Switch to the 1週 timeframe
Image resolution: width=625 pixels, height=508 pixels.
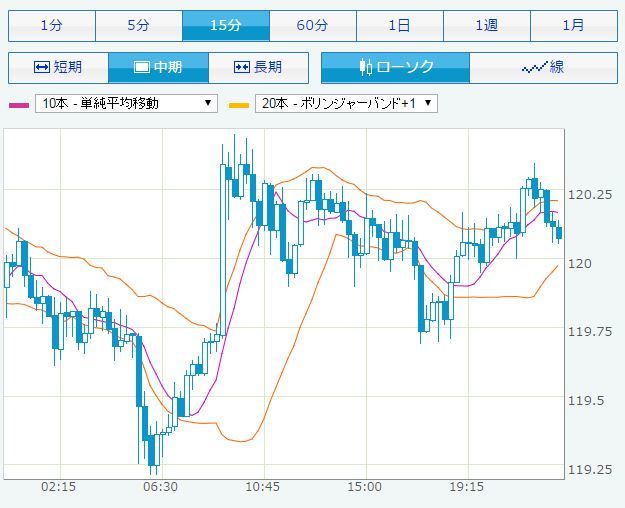tap(487, 26)
